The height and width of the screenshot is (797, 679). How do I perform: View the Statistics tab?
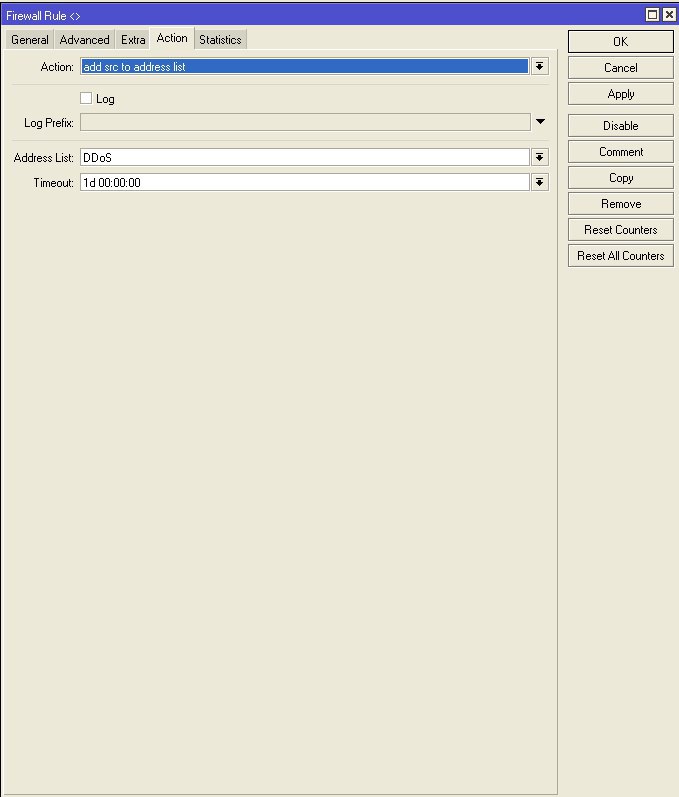(220, 40)
